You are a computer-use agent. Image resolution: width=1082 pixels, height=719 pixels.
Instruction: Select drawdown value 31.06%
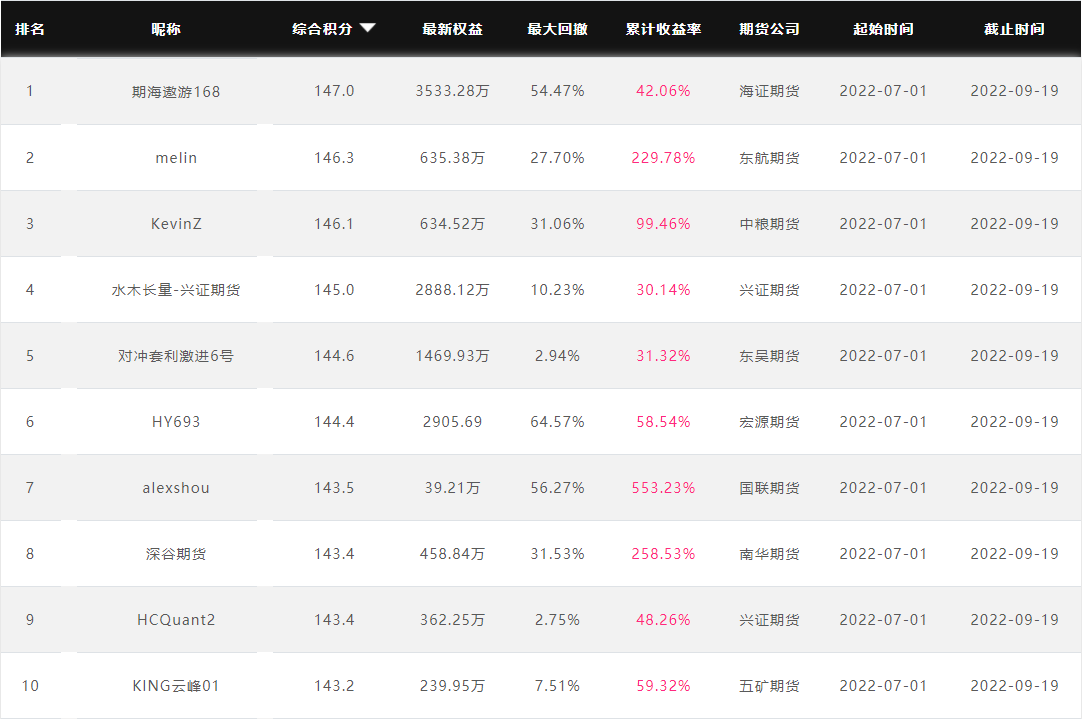point(558,224)
